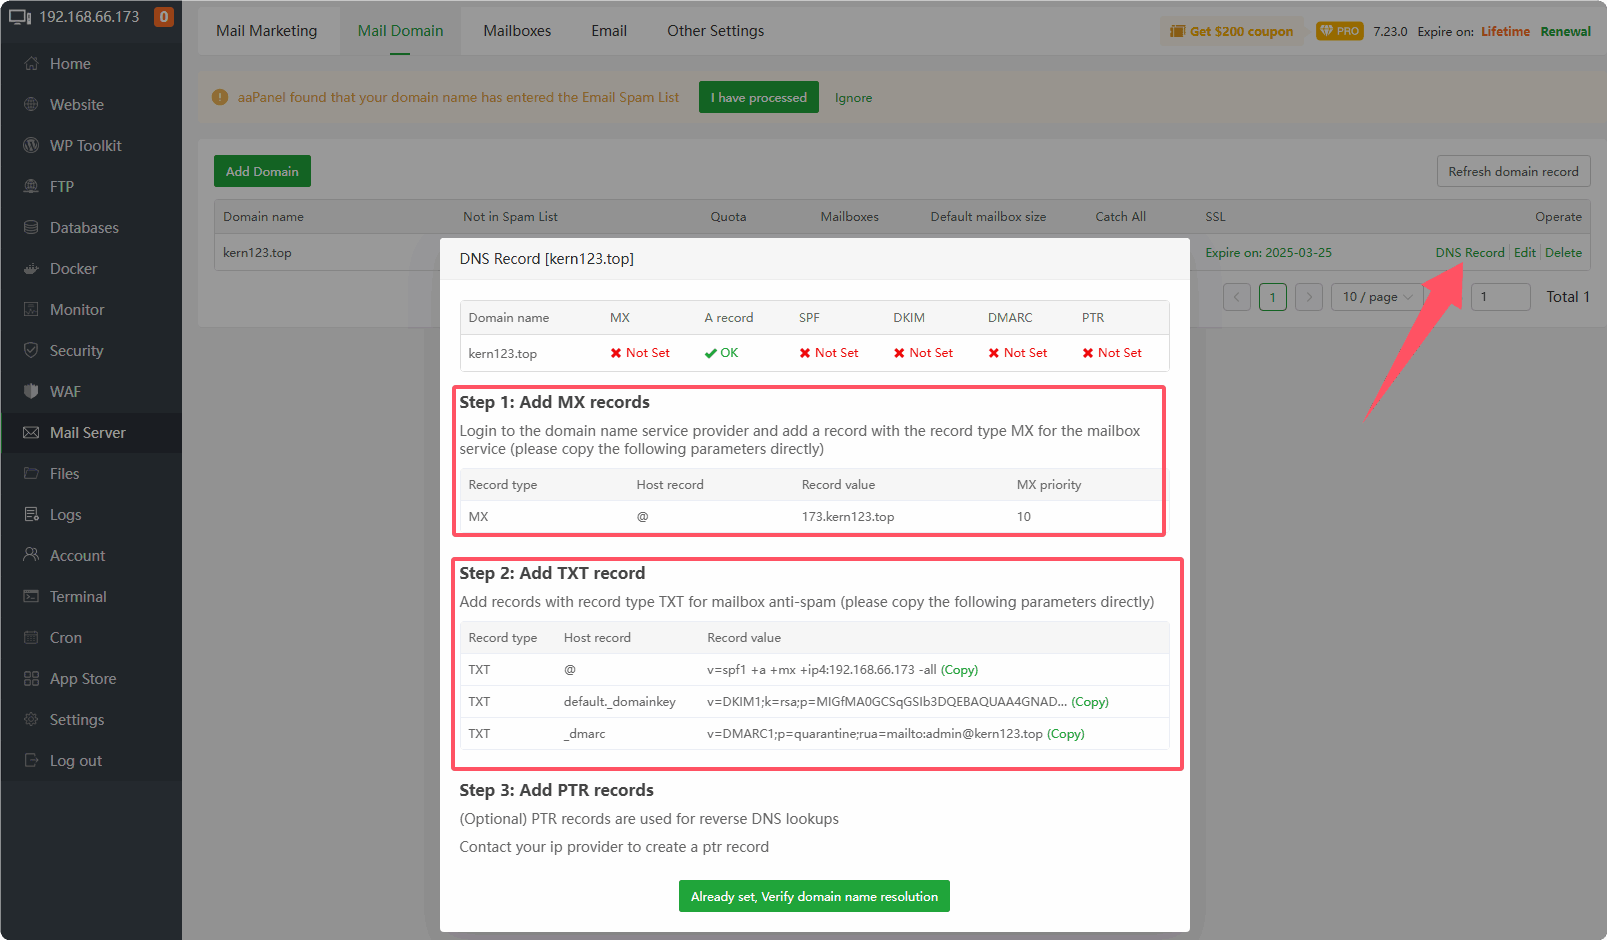
Task: Click the Add Domain button
Action: (x=262, y=171)
